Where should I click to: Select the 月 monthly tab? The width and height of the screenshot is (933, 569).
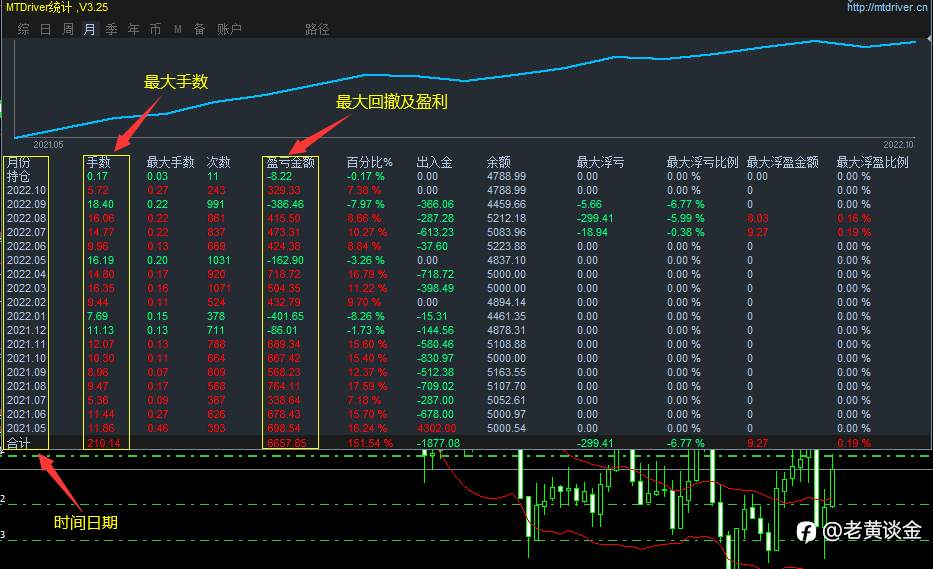click(89, 29)
